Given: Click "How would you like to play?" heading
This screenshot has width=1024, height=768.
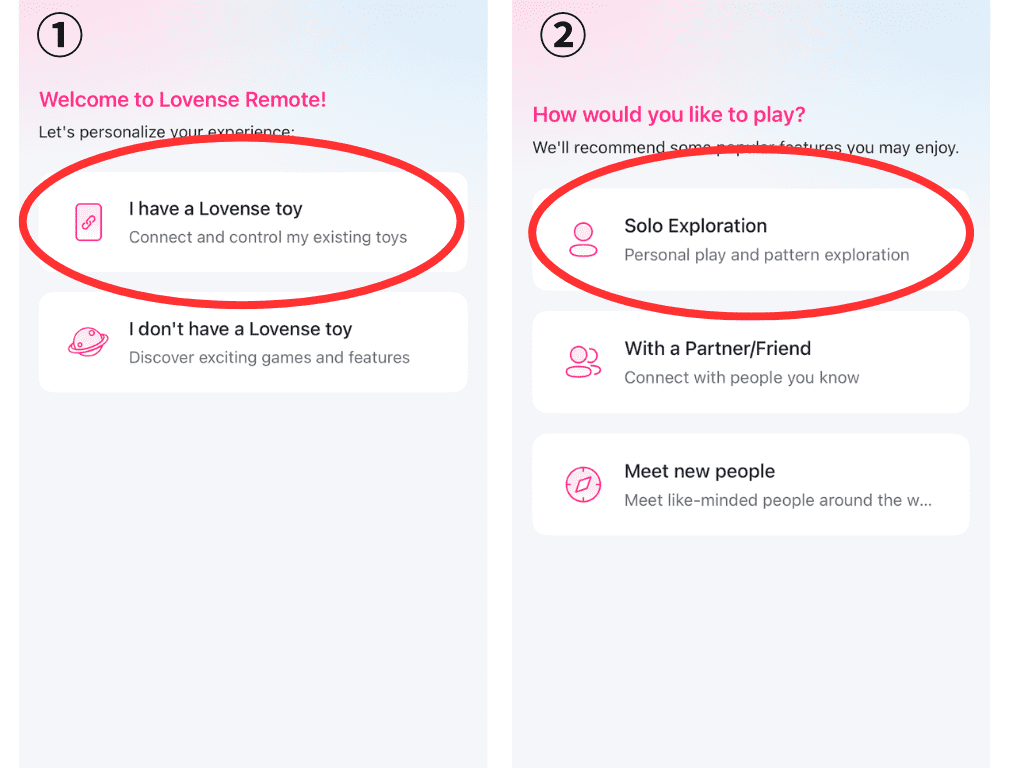Looking at the screenshot, I should point(668,115).
